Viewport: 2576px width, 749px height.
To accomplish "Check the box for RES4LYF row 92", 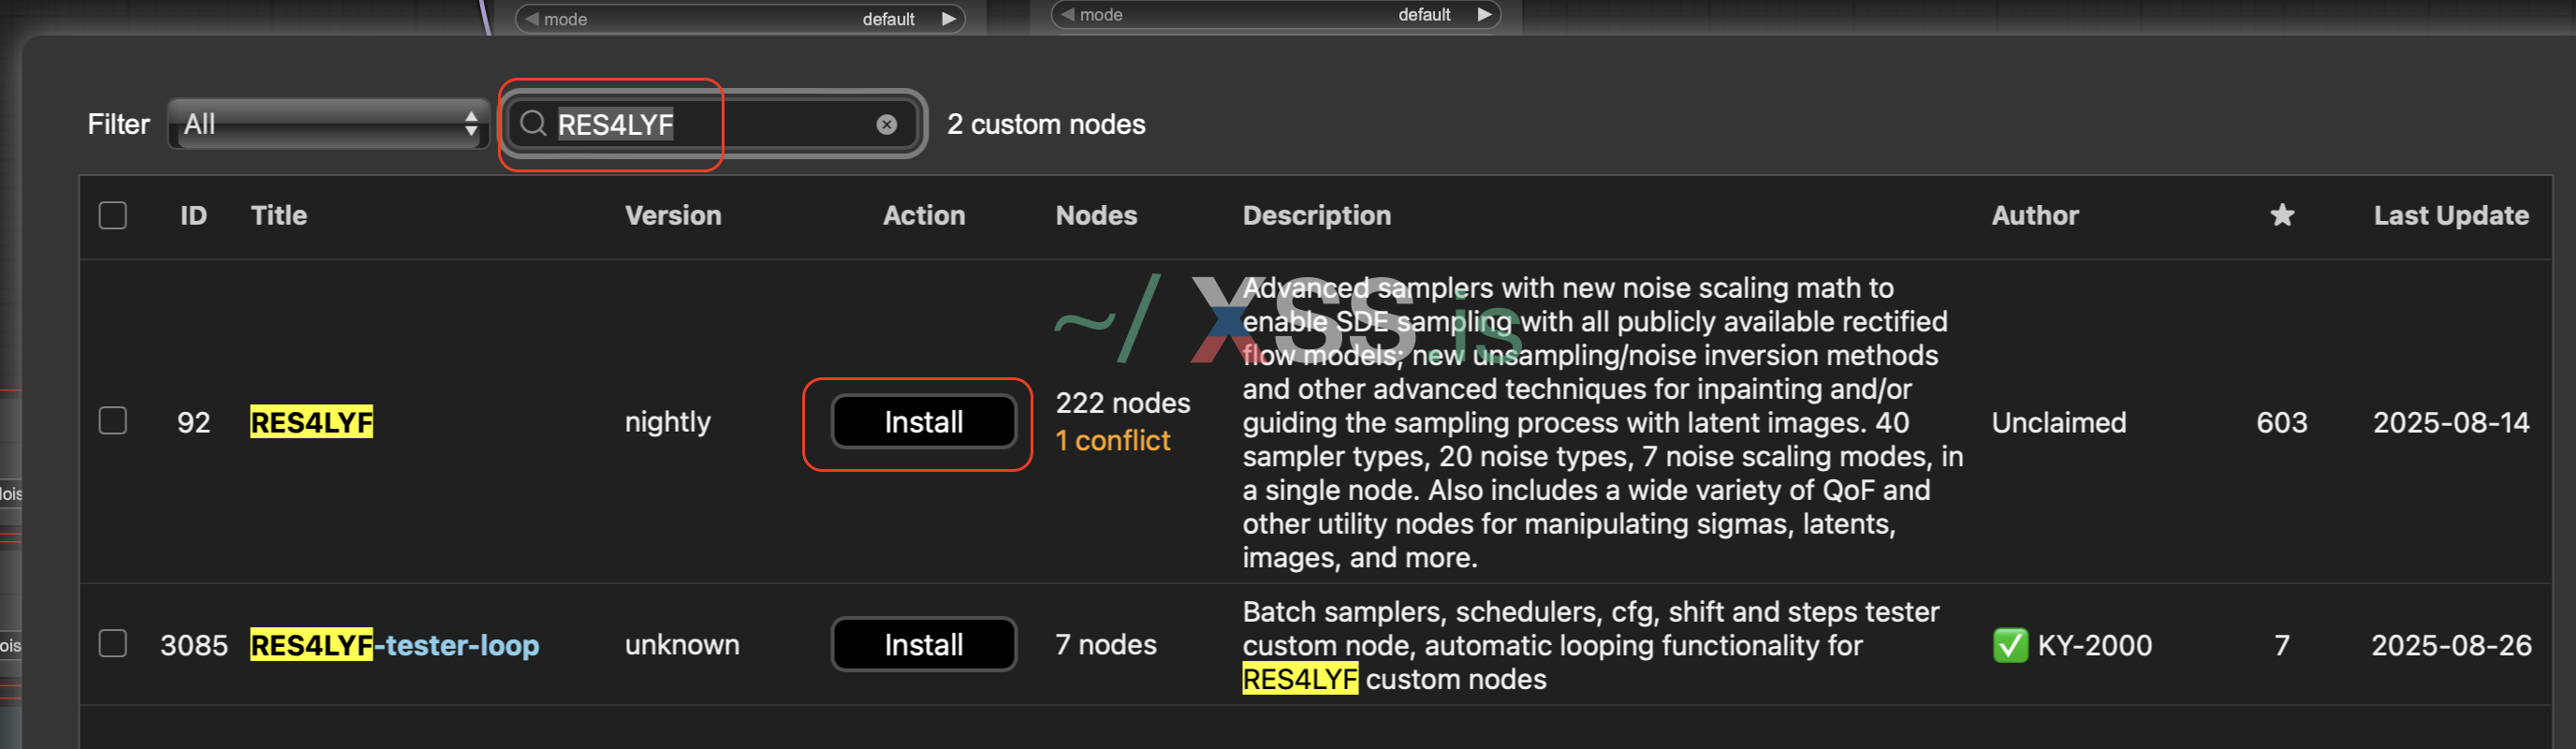I will point(113,421).
